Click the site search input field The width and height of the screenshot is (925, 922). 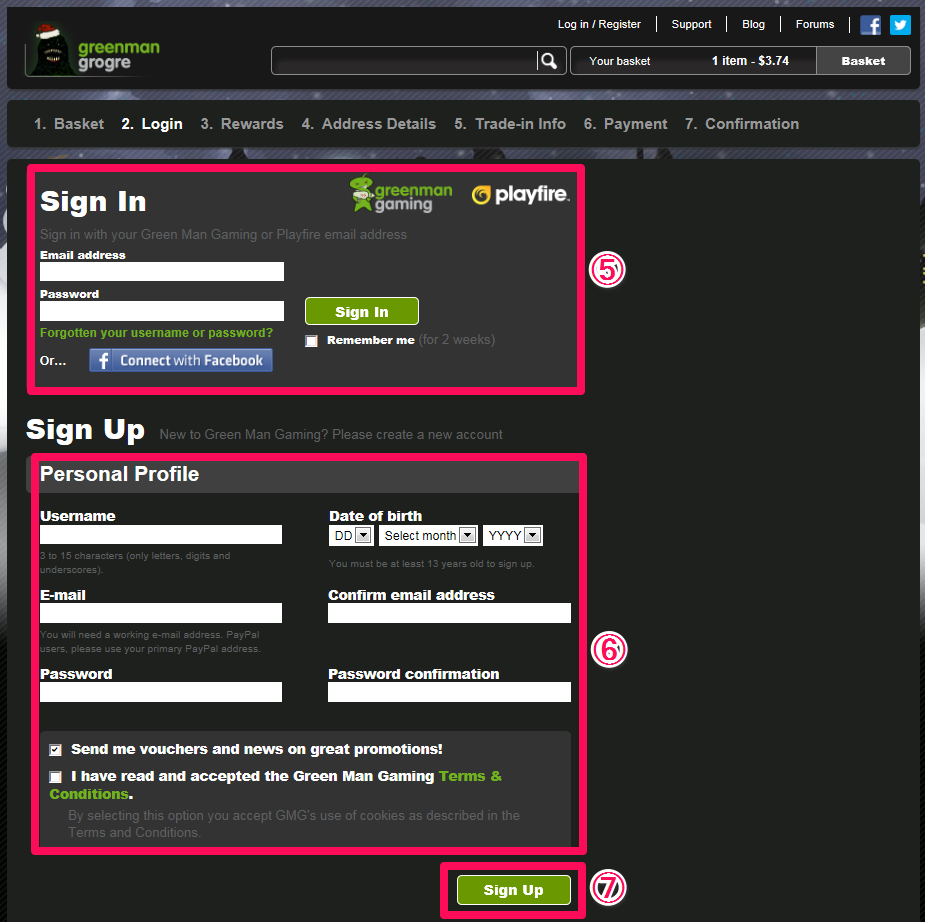pyautogui.click(x=405, y=61)
